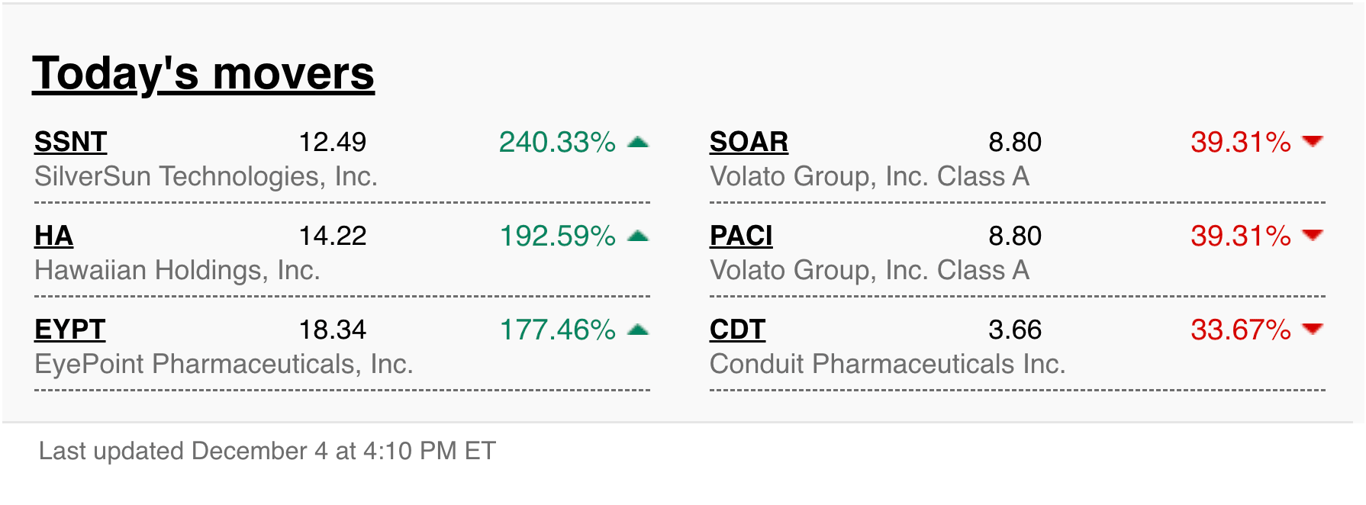The height and width of the screenshot is (505, 1366).
Task: Open the SOAR ticker link
Action: (x=749, y=143)
